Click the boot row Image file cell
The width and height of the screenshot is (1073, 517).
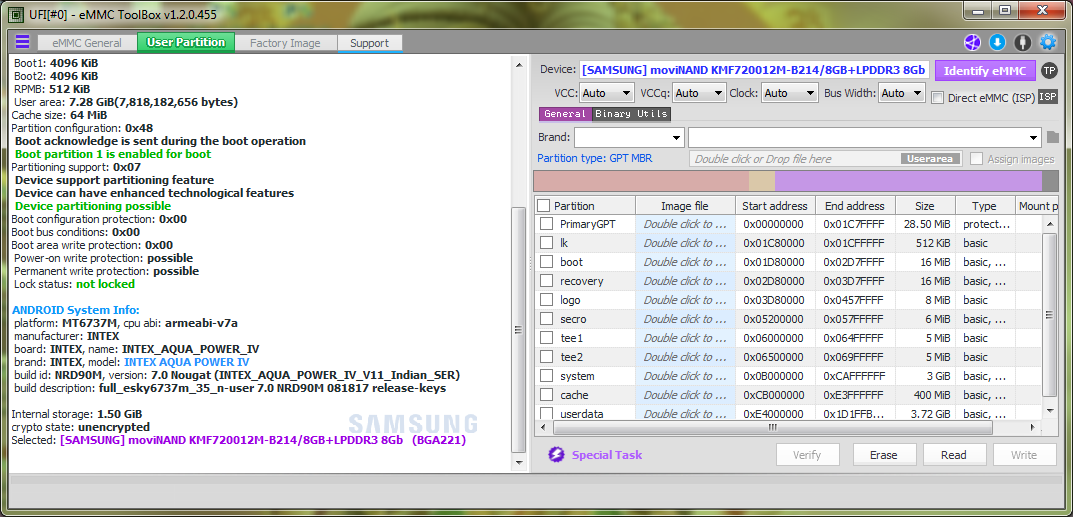(685, 262)
